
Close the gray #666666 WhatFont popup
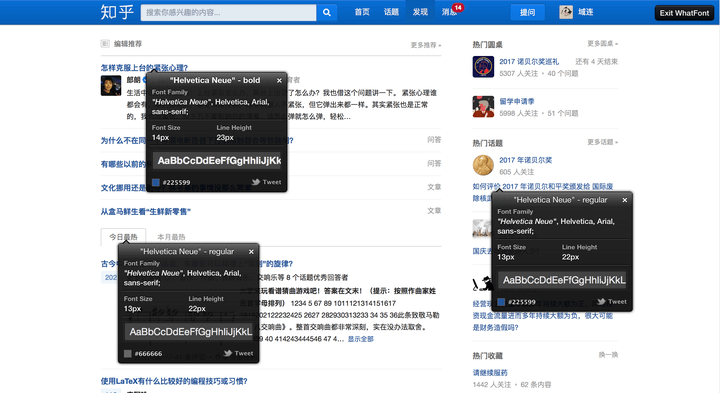pyautogui.click(x=251, y=252)
